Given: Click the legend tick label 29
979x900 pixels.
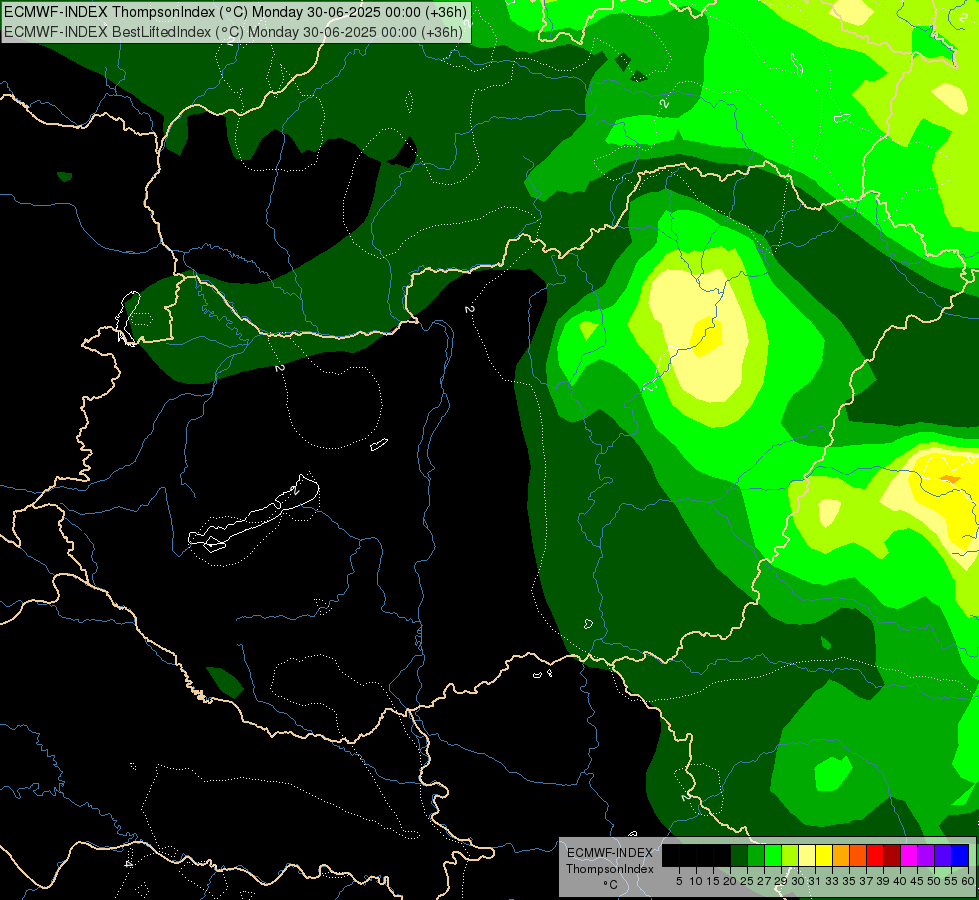Looking at the screenshot, I should coord(781,881).
